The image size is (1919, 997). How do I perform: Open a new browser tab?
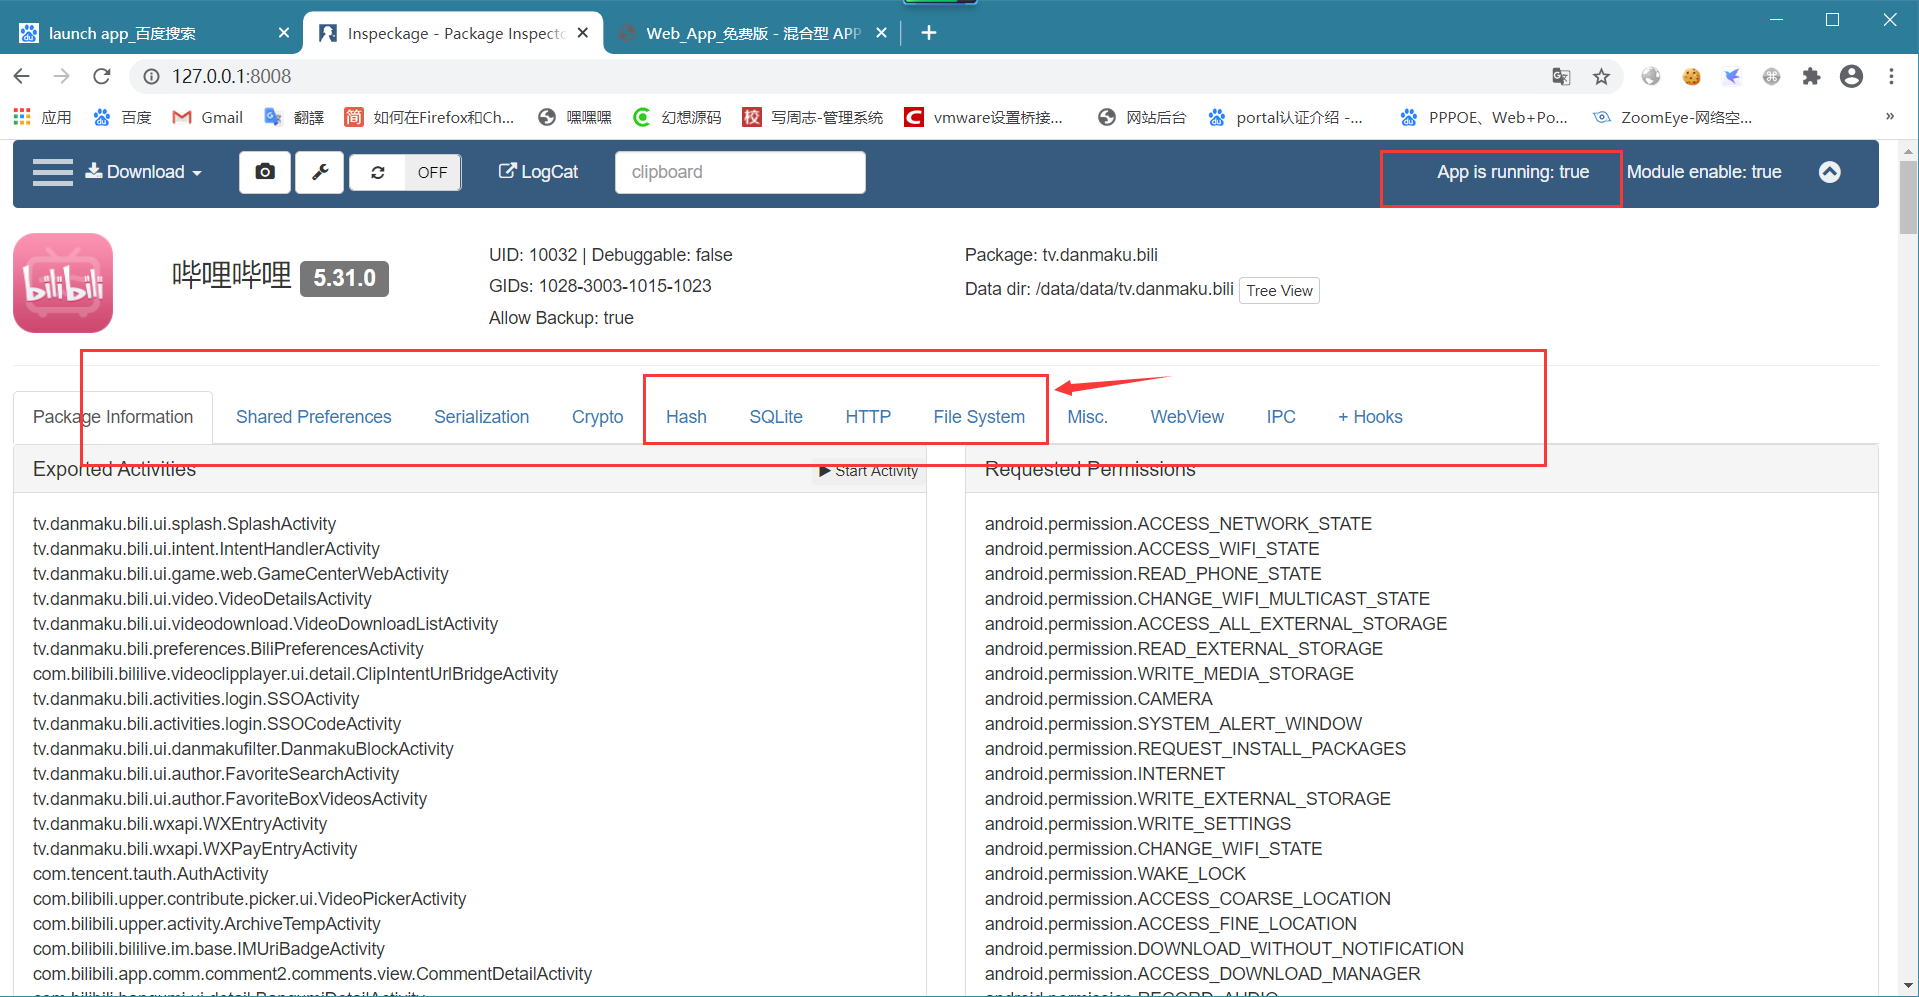(x=929, y=33)
